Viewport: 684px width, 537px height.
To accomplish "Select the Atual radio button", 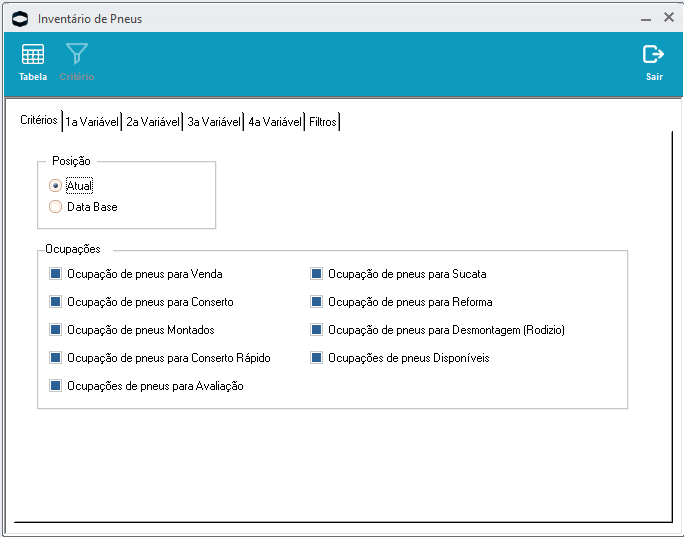I will point(55,185).
